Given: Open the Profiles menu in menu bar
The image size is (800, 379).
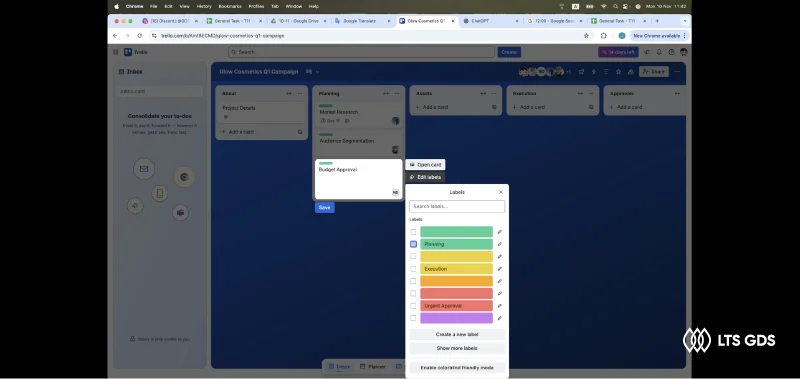Looking at the screenshot, I should (x=256, y=7).
